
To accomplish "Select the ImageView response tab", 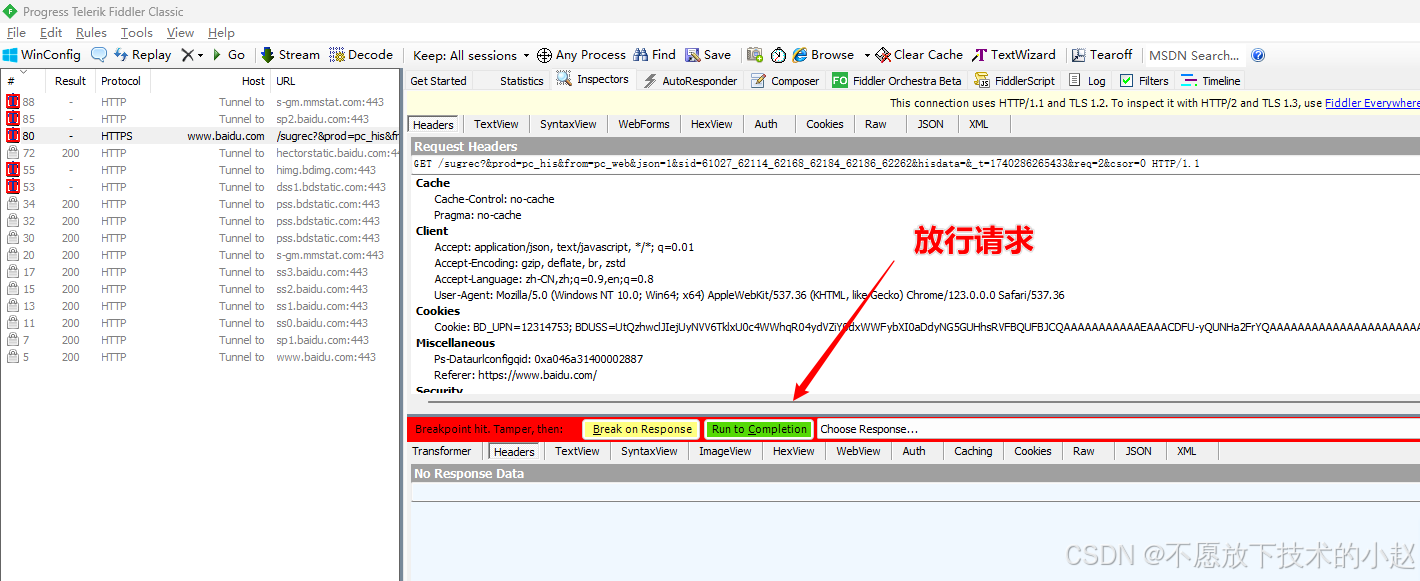I will (725, 451).
